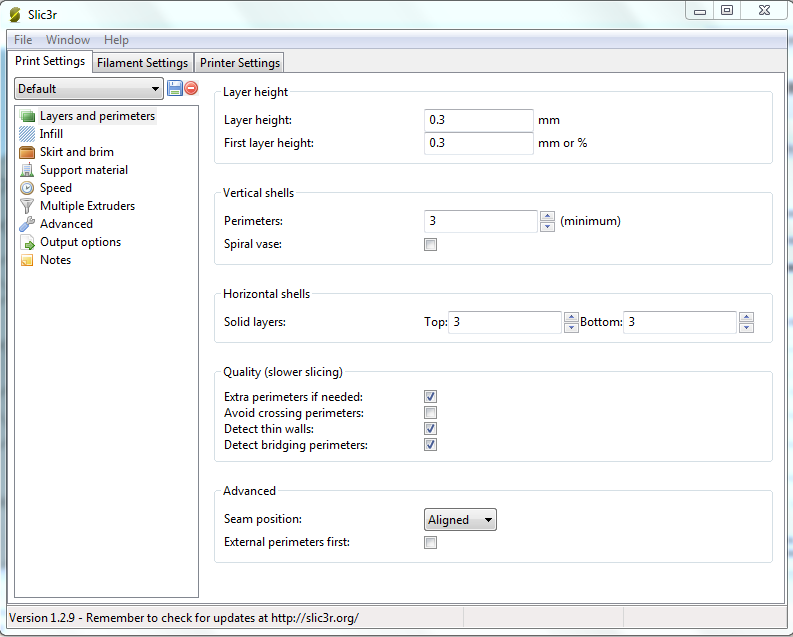Decrease Perimeters with the down arrow
Screen dimensions: 793x637
point(547,226)
